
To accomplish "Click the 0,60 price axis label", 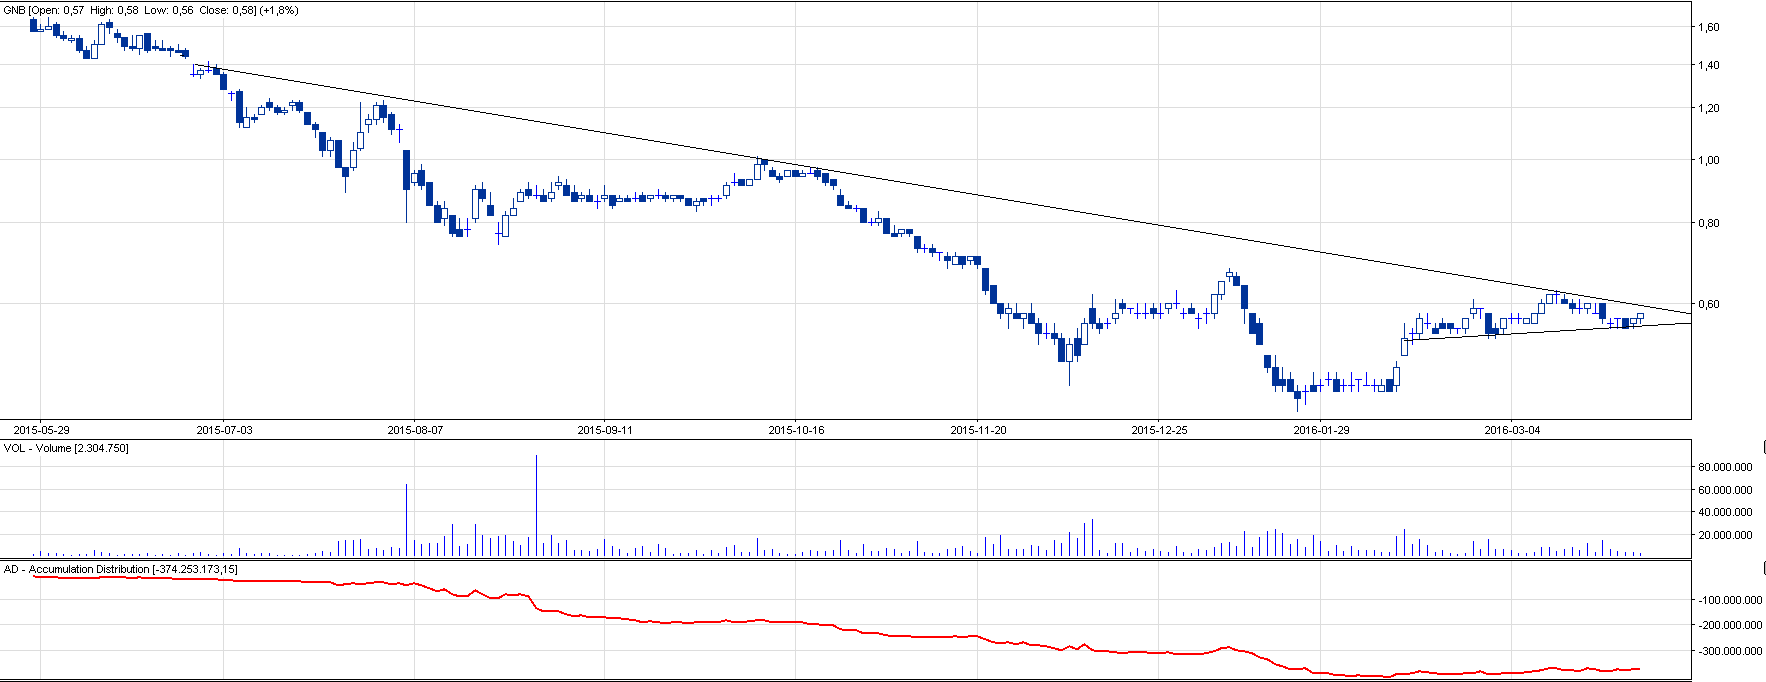I will pos(1708,304).
